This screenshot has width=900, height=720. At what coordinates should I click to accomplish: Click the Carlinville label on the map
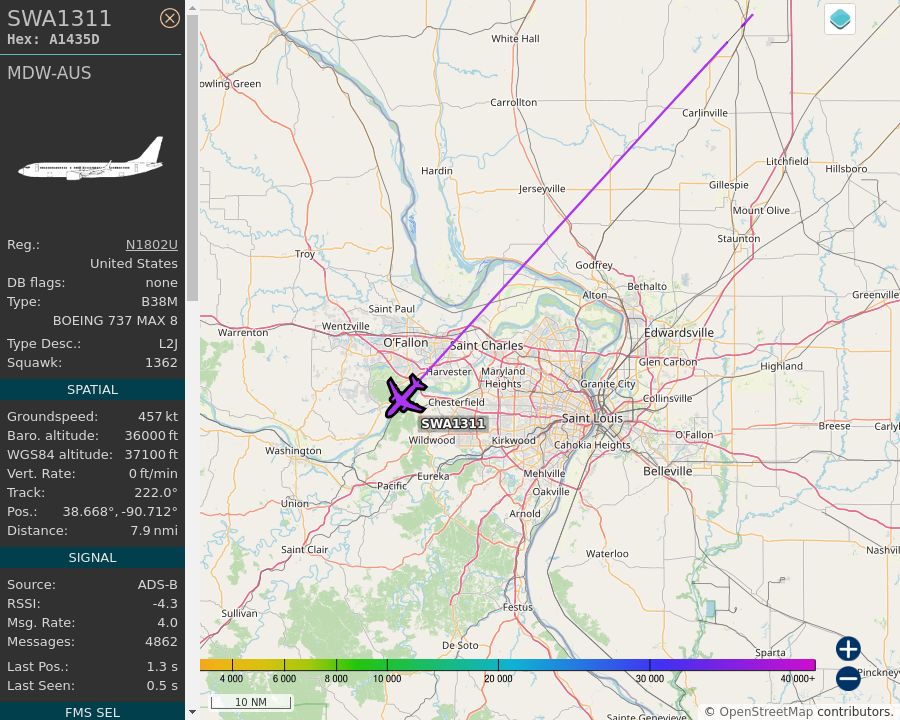[x=704, y=113]
